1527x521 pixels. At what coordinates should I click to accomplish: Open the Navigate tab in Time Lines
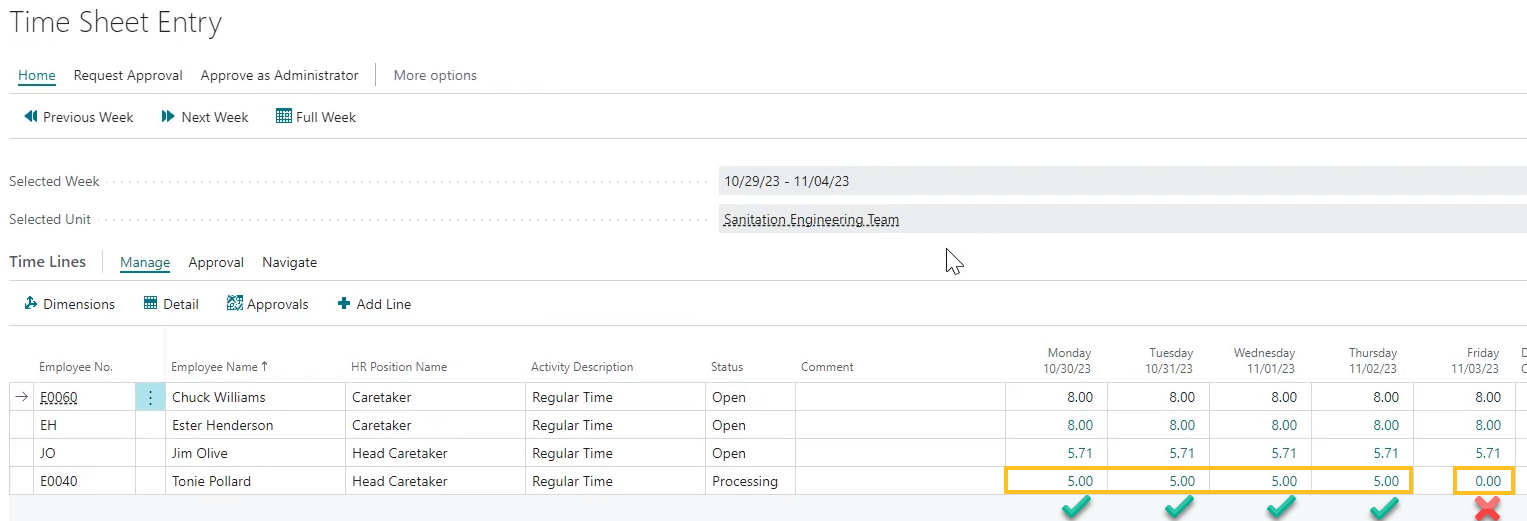(x=289, y=262)
